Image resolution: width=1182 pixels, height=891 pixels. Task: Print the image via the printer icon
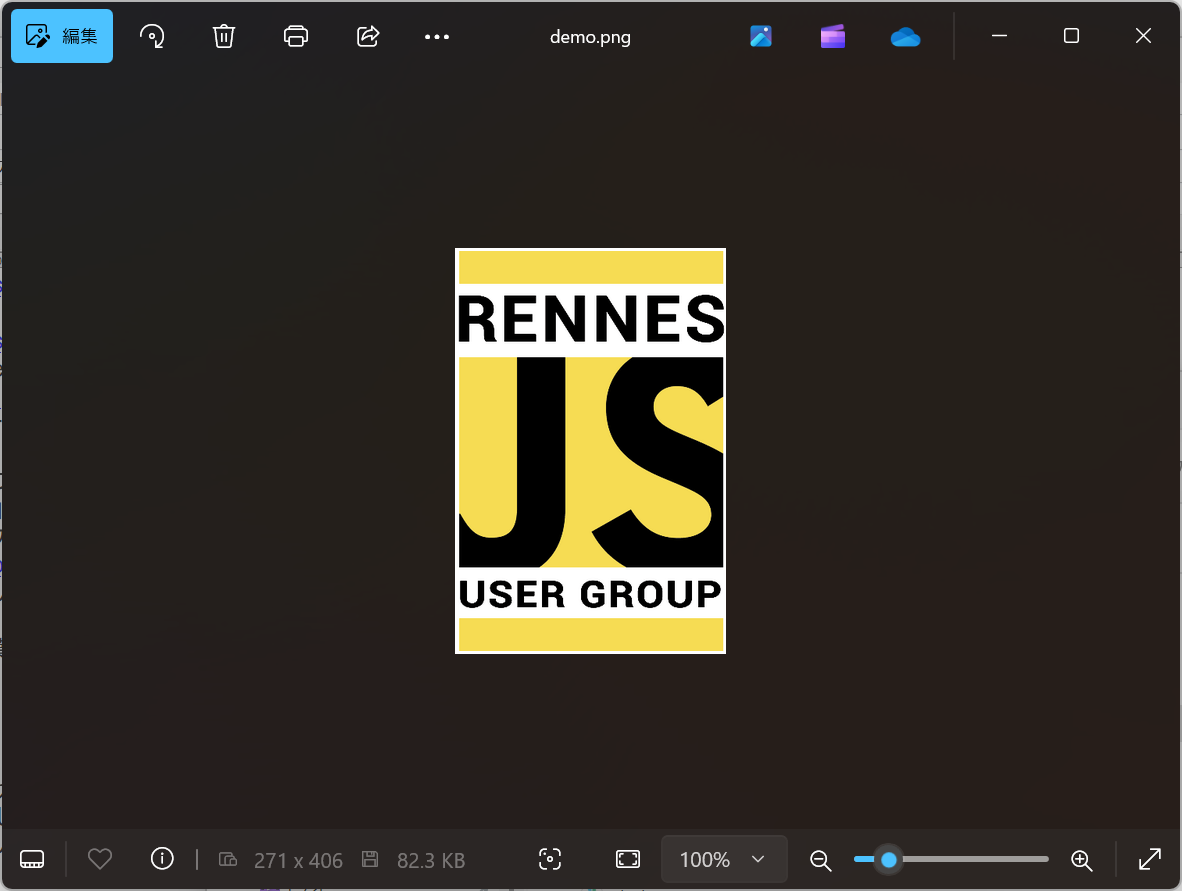pyautogui.click(x=295, y=36)
